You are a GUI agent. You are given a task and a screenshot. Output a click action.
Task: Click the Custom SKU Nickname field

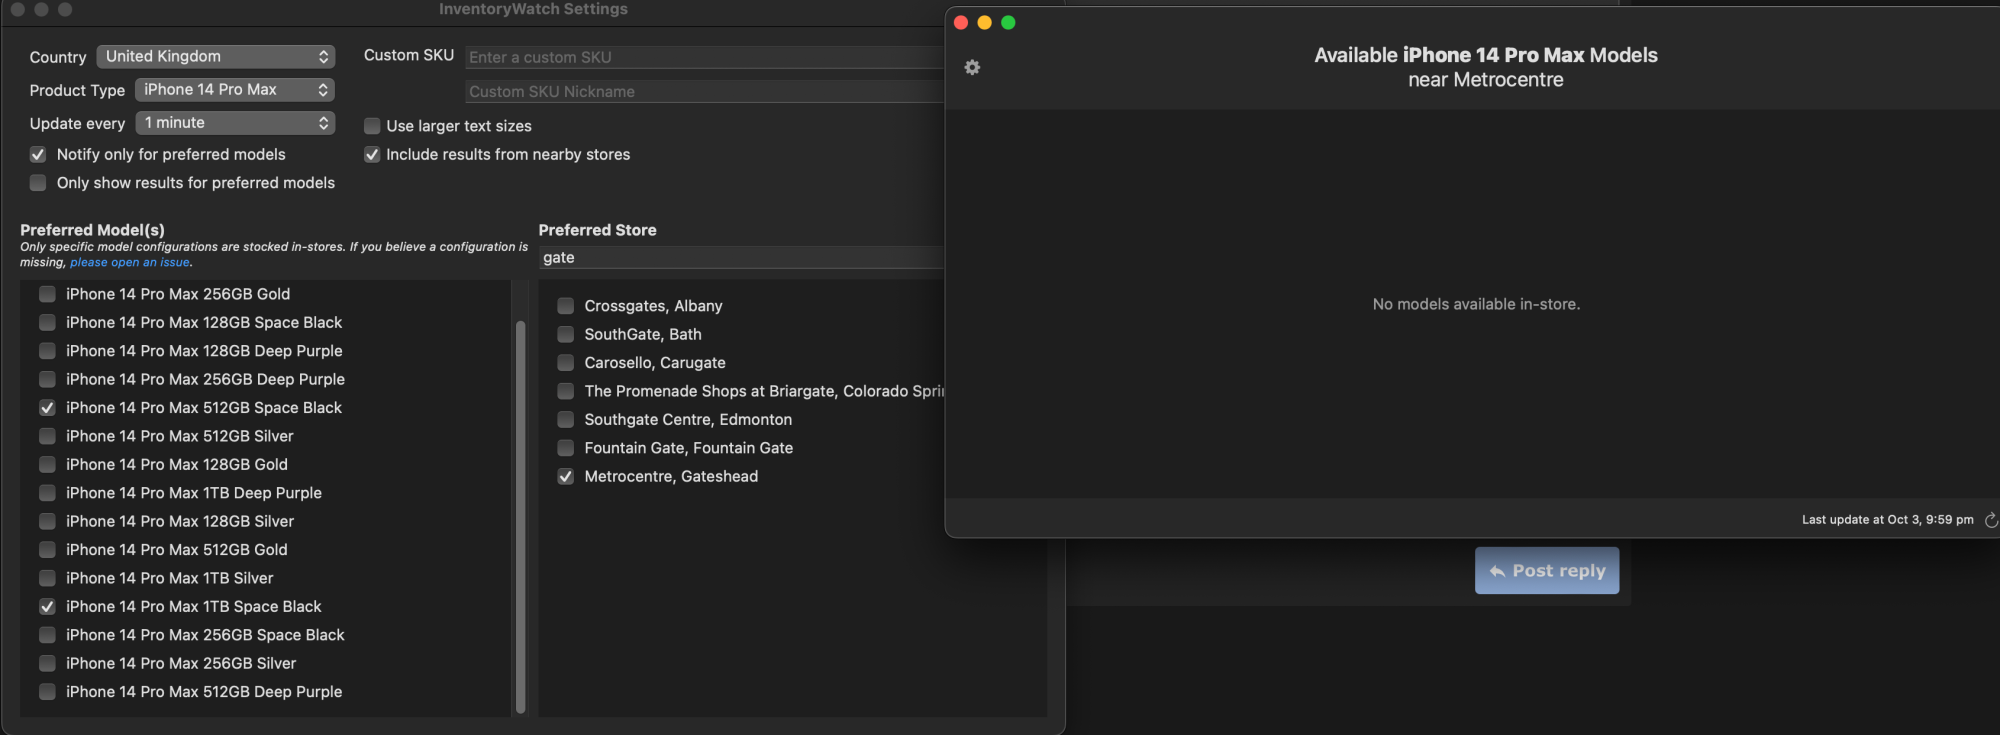[705, 91]
